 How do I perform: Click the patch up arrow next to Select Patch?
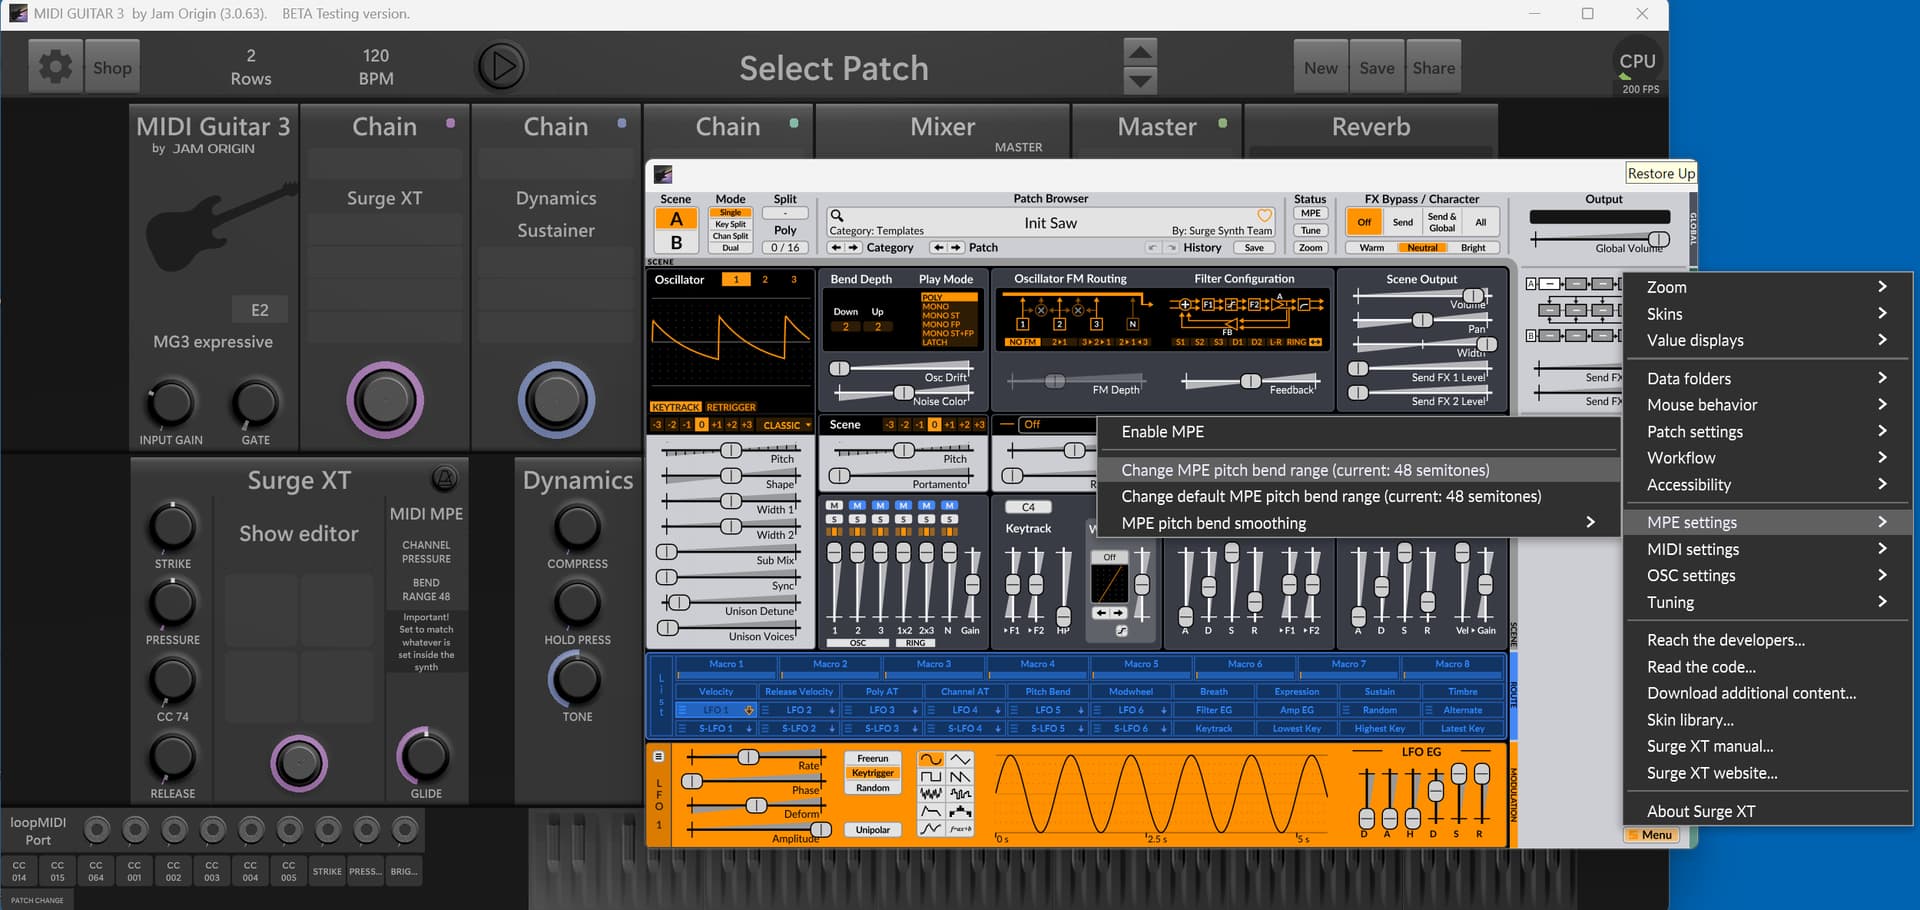(1140, 51)
